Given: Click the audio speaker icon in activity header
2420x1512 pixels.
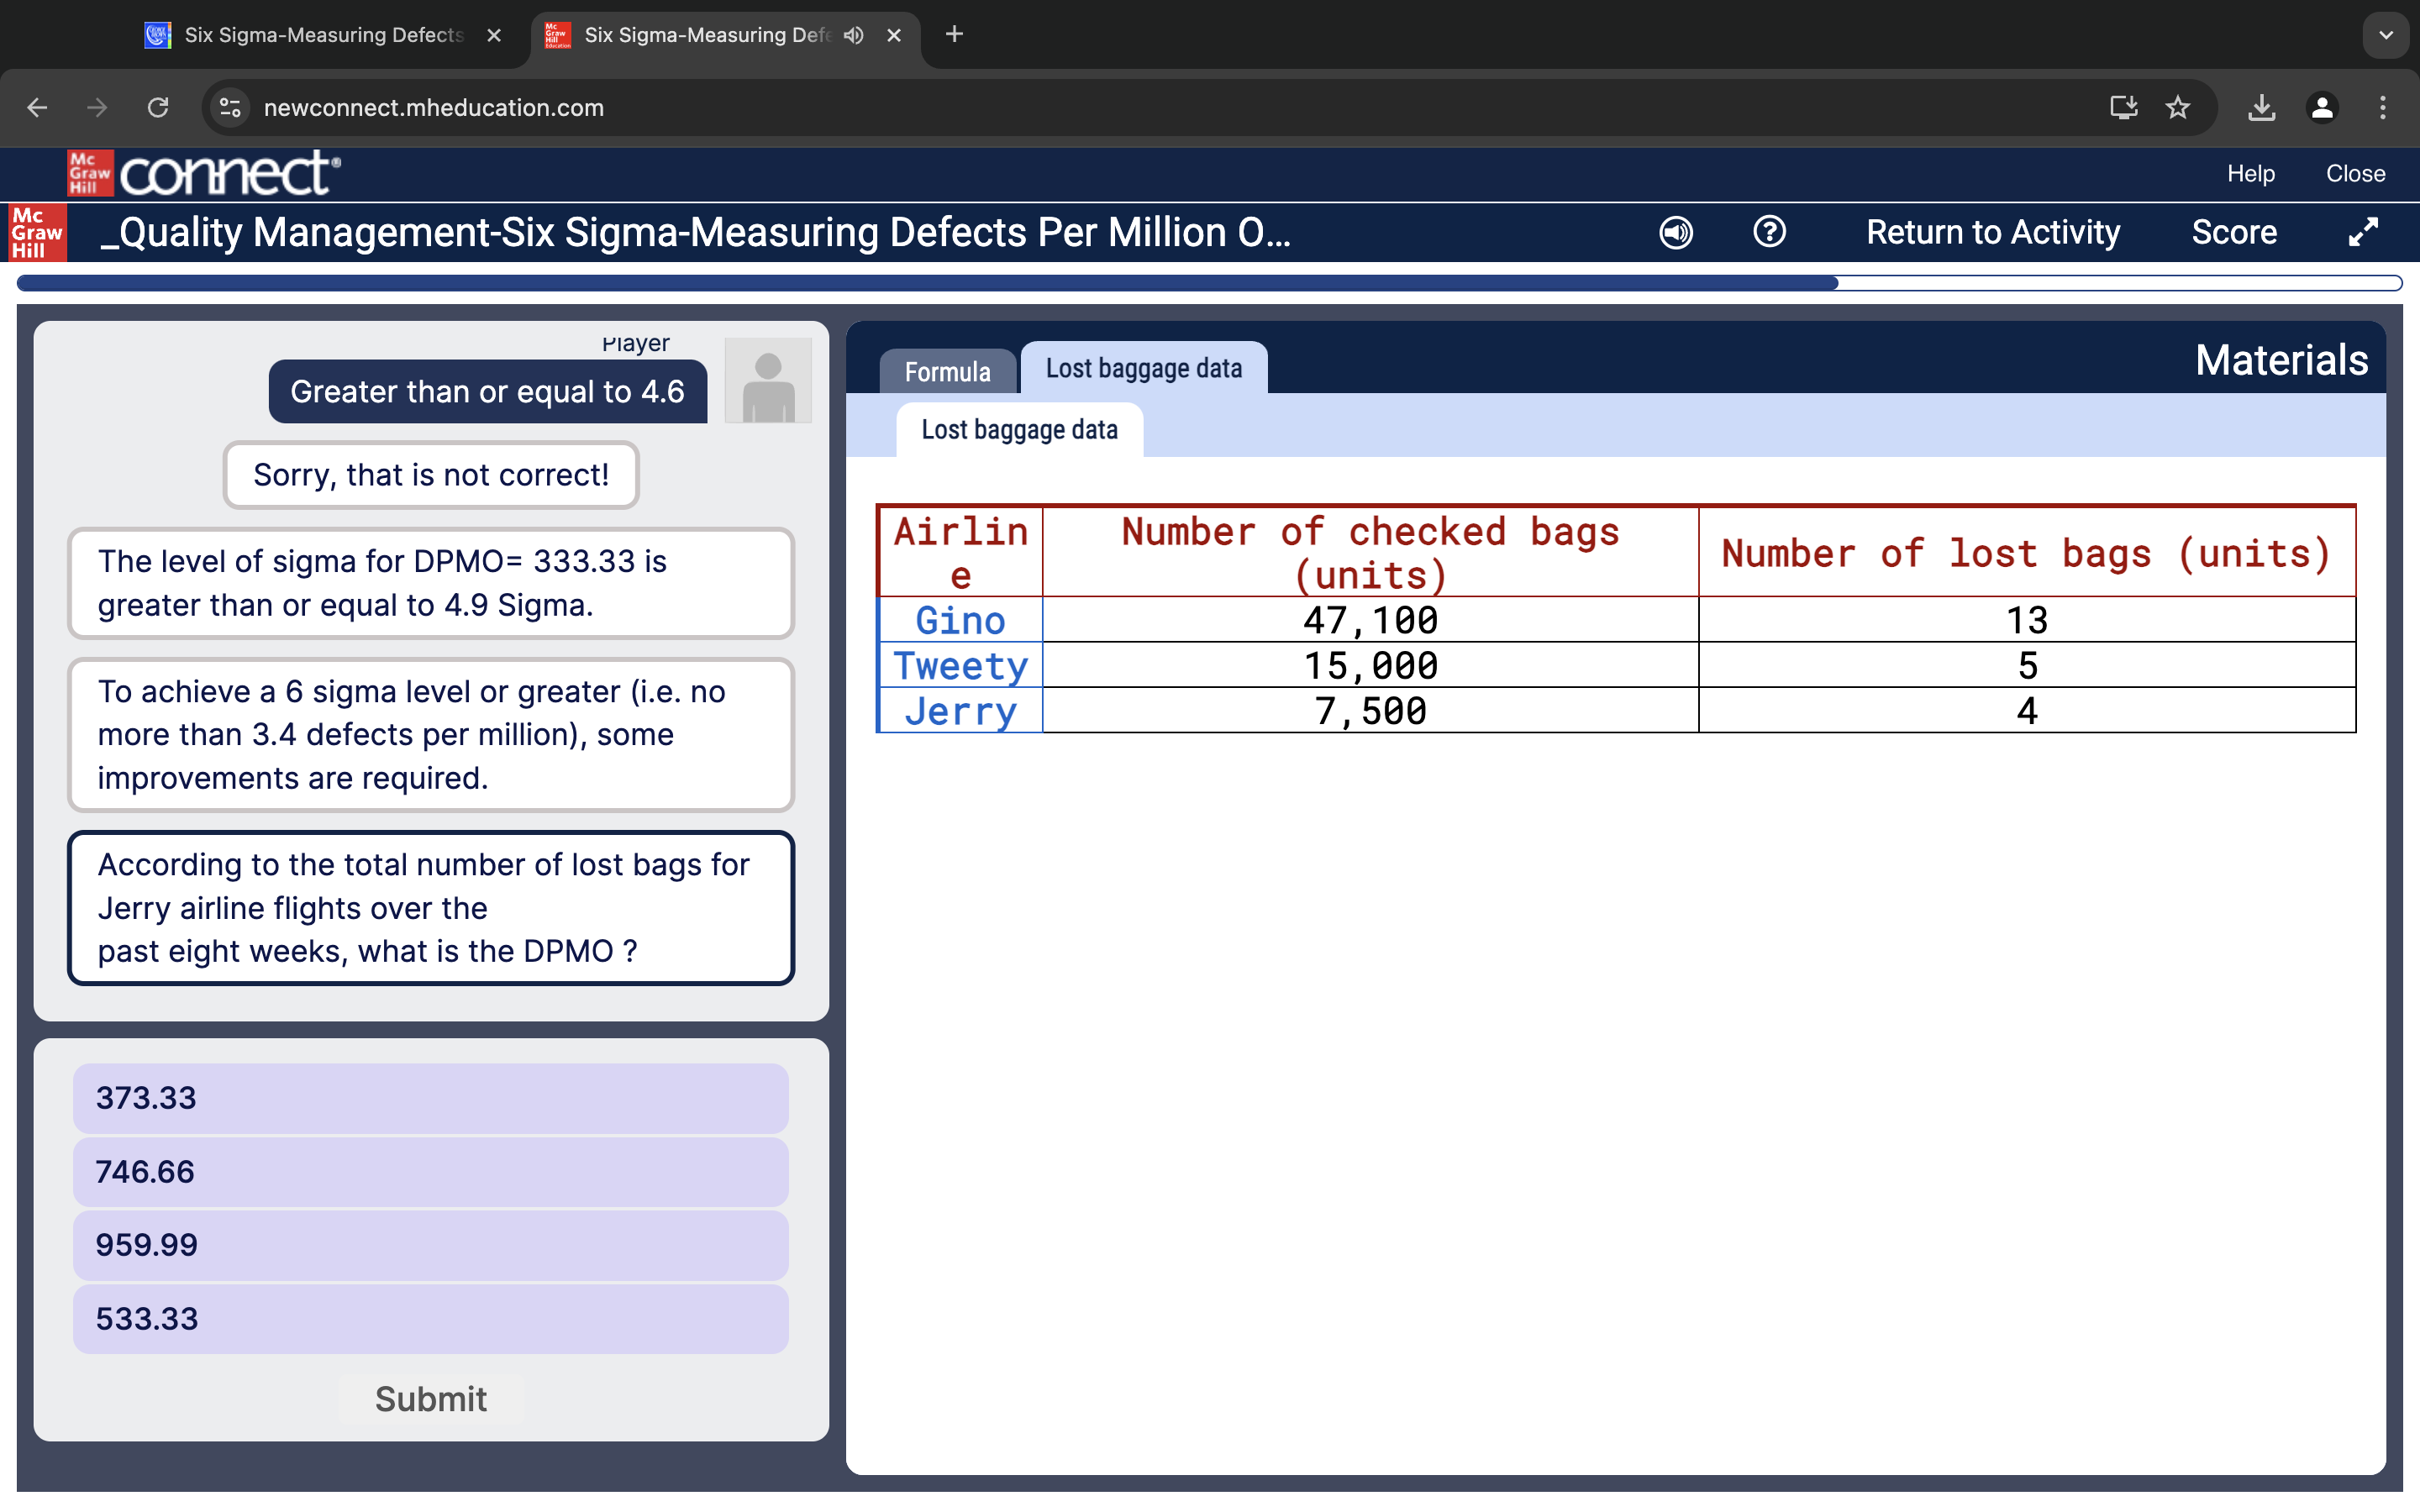Looking at the screenshot, I should tap(1676, 232).
